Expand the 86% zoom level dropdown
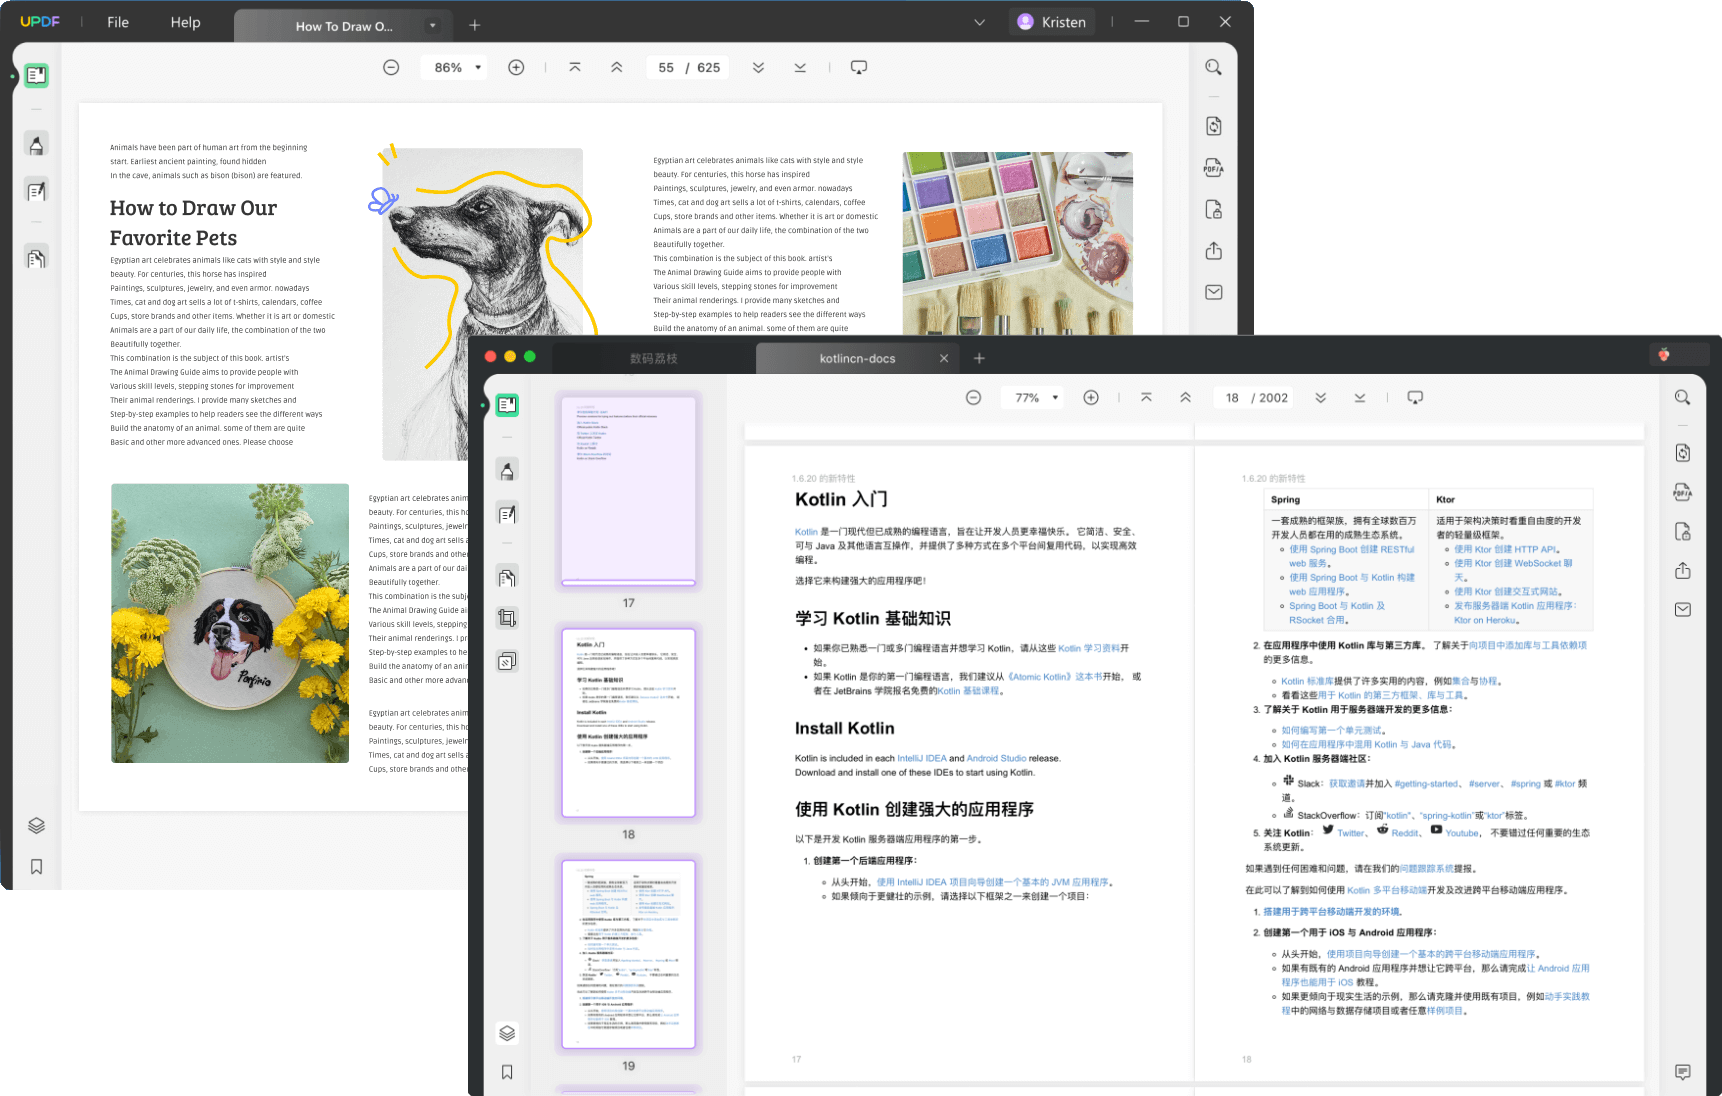 click(478, 68)
